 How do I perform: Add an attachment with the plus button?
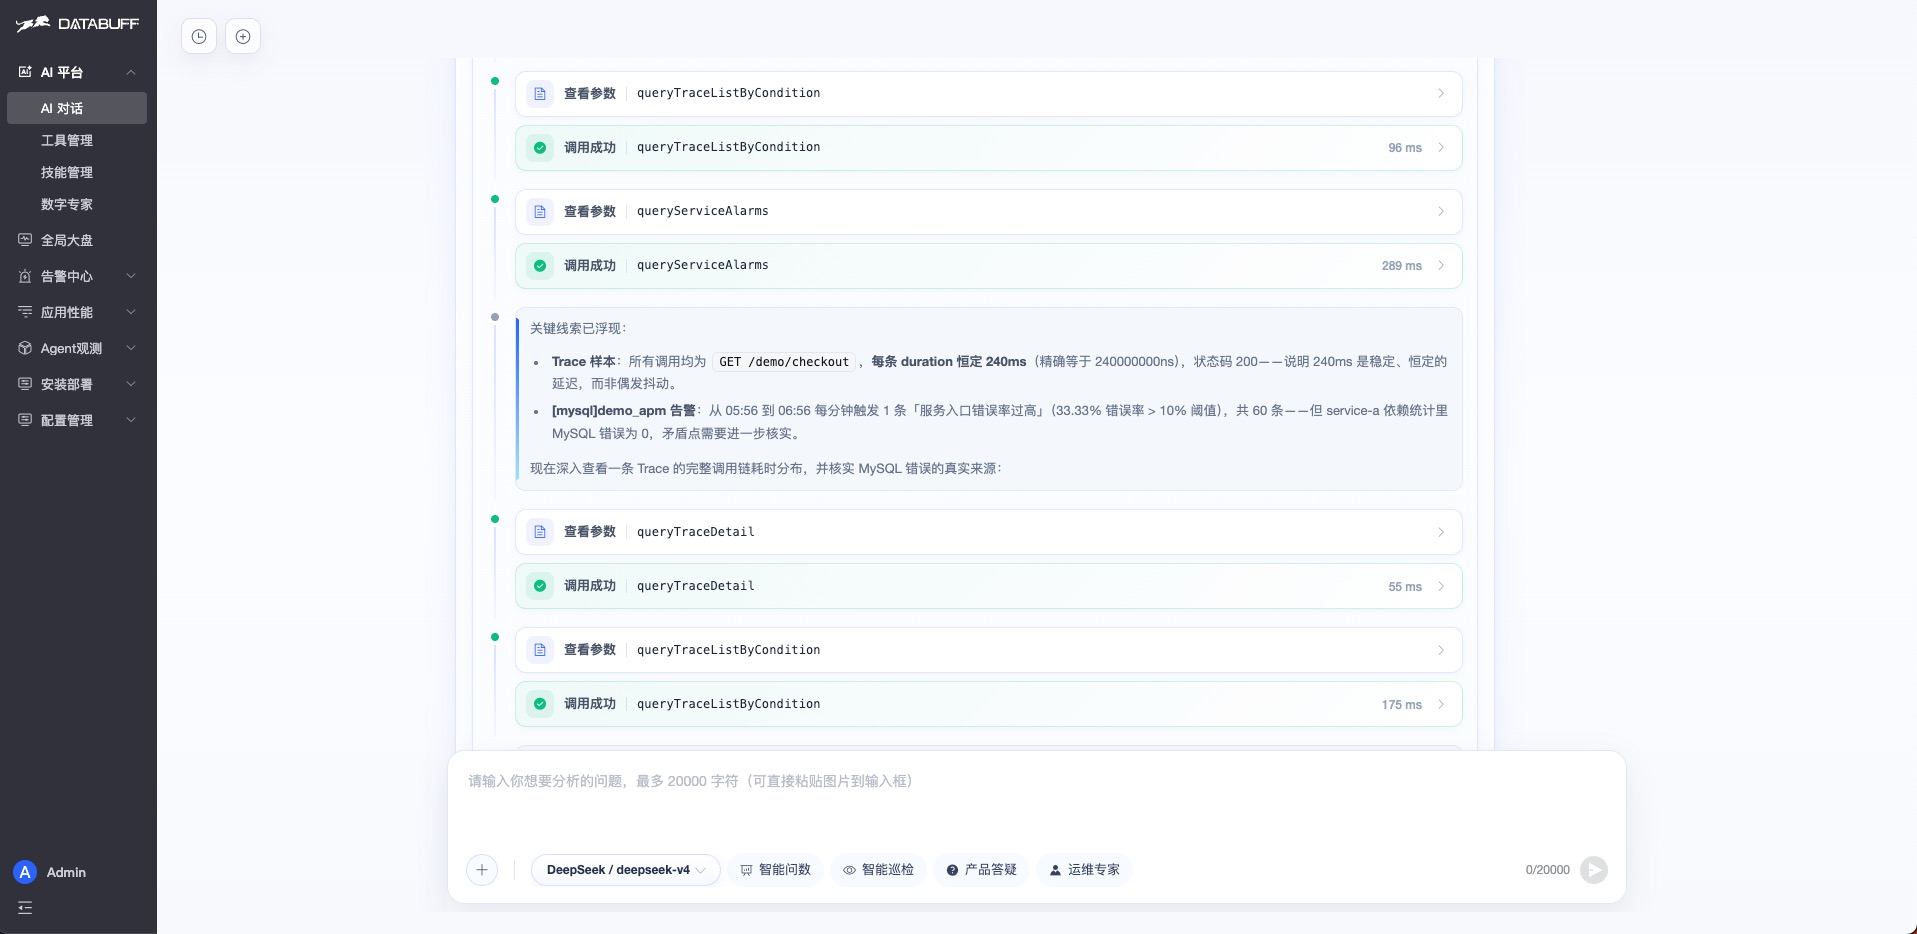coord(482,870)
